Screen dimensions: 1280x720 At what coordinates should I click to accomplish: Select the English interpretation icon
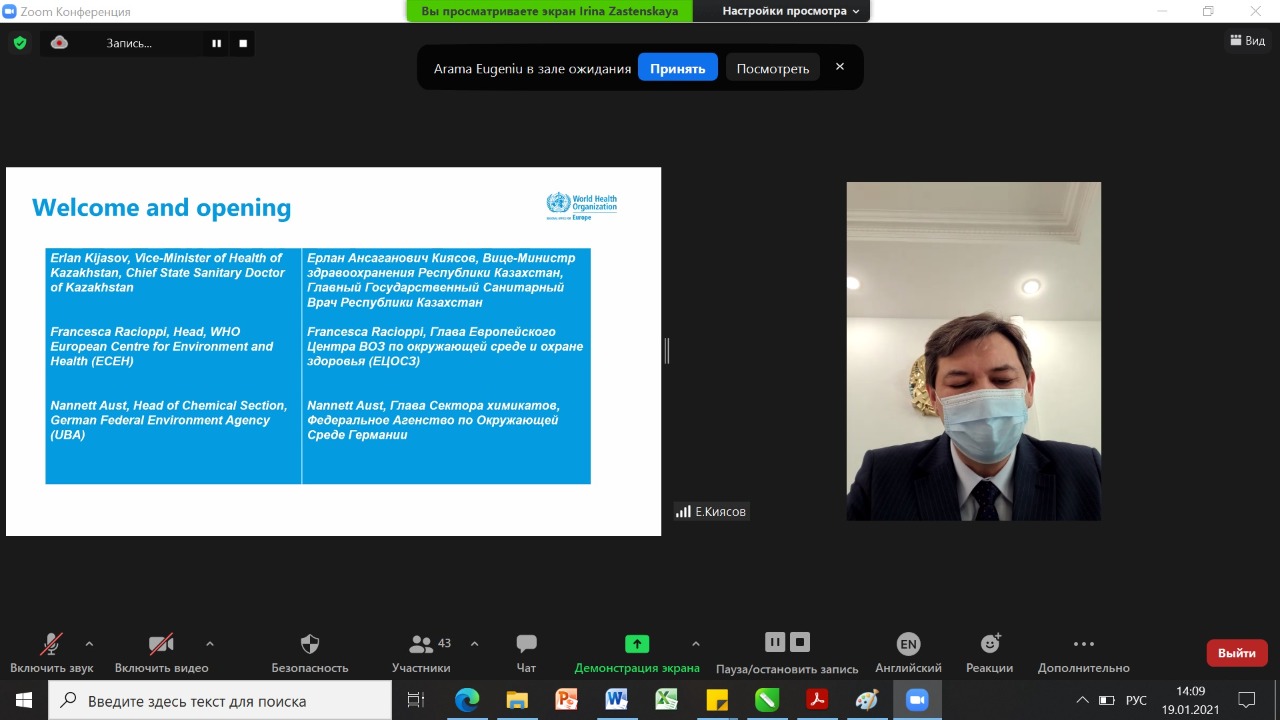point(907,644)
